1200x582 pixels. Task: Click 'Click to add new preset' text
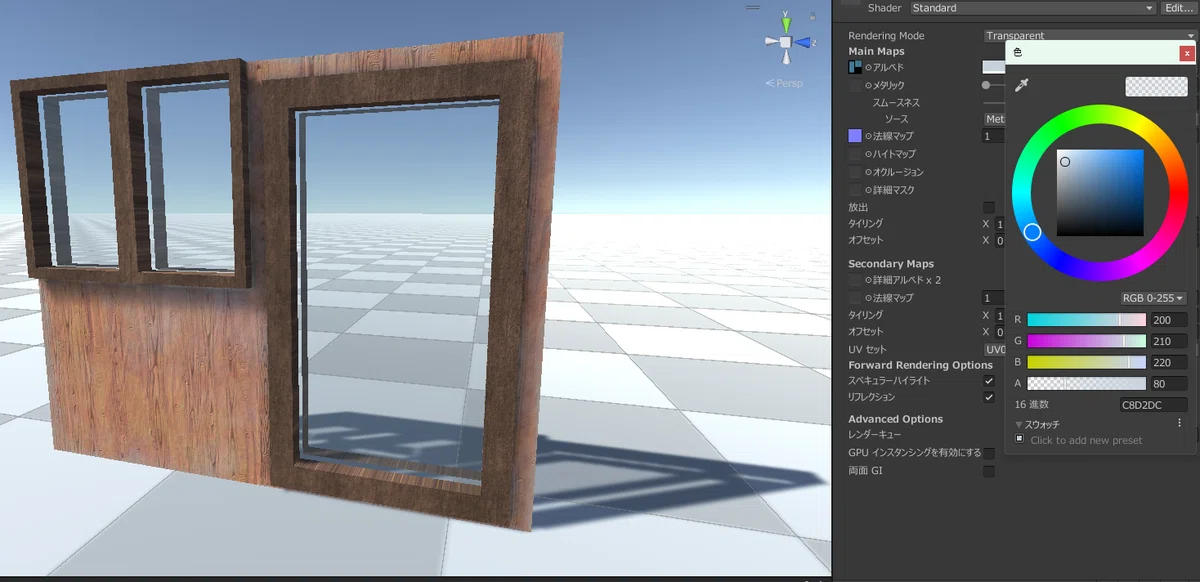tap(1086, 440)
